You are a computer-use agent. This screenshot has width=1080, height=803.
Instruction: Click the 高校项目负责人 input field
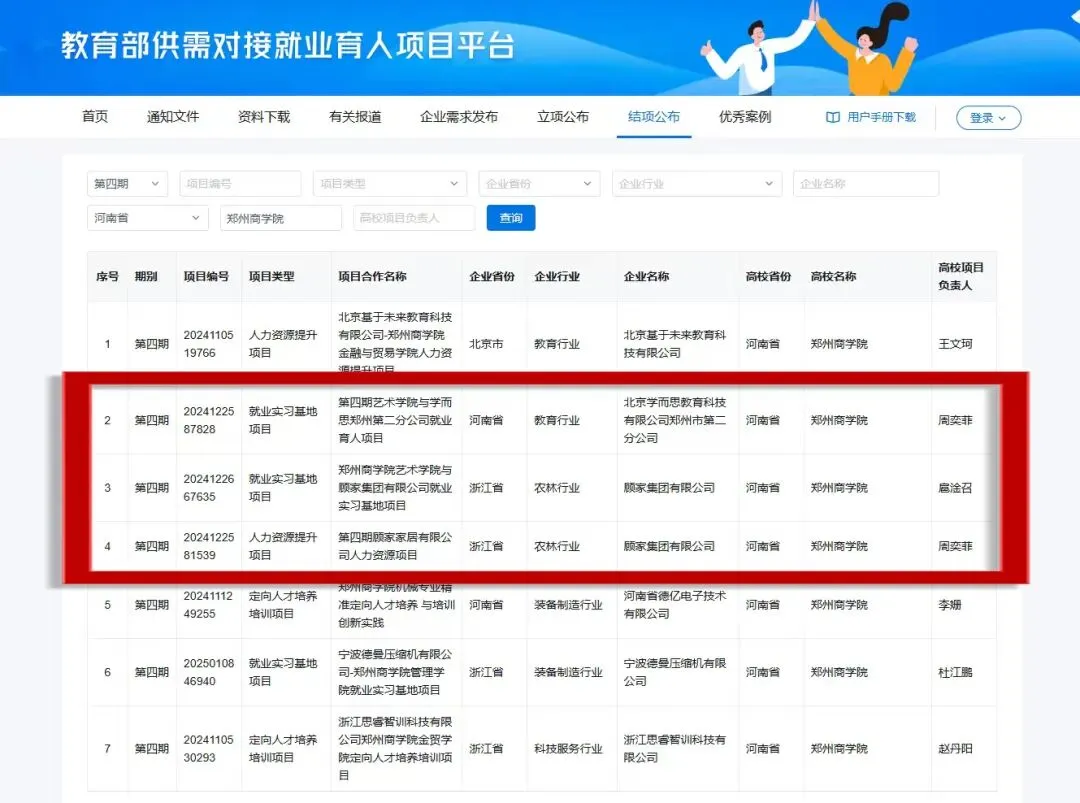pos(414,218)
